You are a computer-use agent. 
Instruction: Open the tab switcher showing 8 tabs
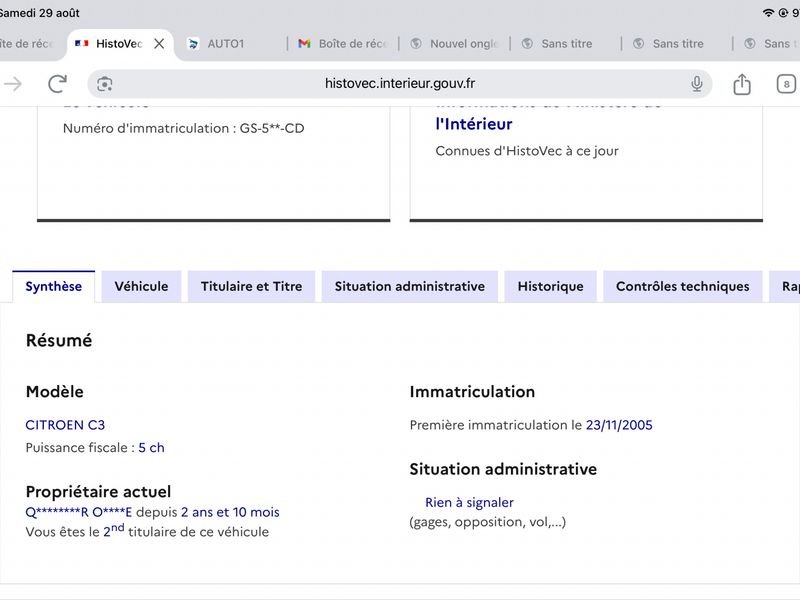click(x=786, y=84)
